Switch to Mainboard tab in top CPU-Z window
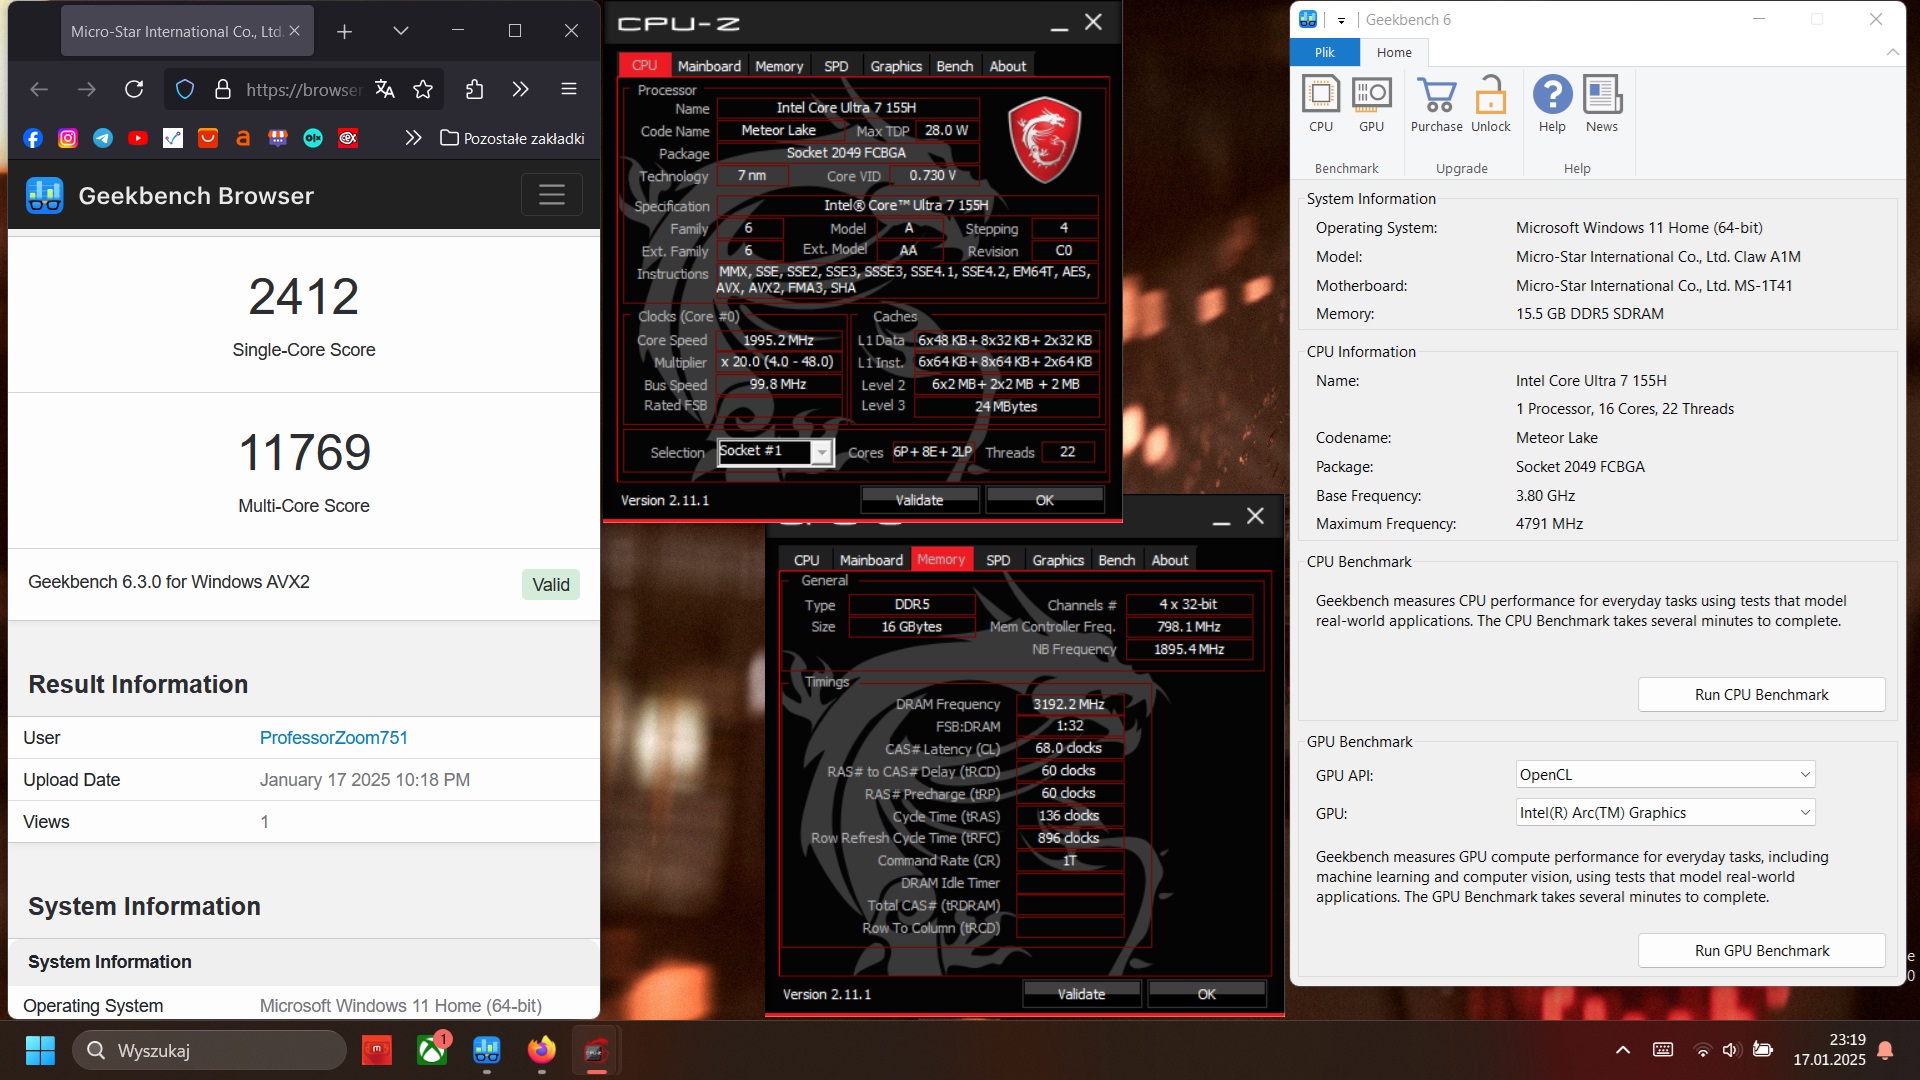This screenshot has height=1080, width=1920. click(709, 66)
